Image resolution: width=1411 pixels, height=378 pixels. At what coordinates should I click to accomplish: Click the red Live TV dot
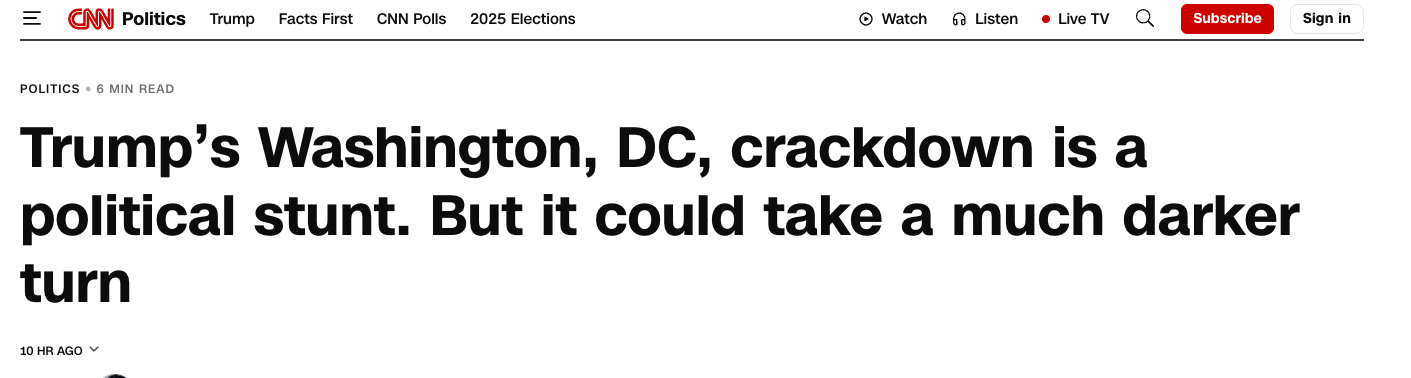(1046, 19)
